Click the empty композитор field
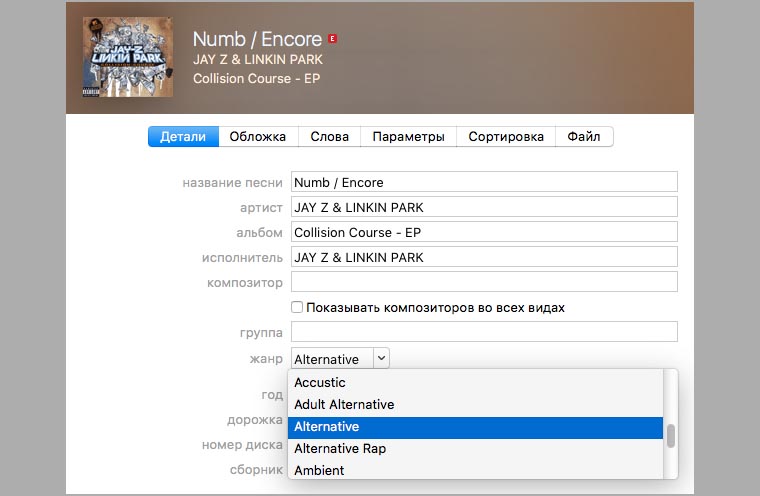Image resolution: width=760 pixels, height=496 pixels. pyautogui.click(x=484, y=282)
